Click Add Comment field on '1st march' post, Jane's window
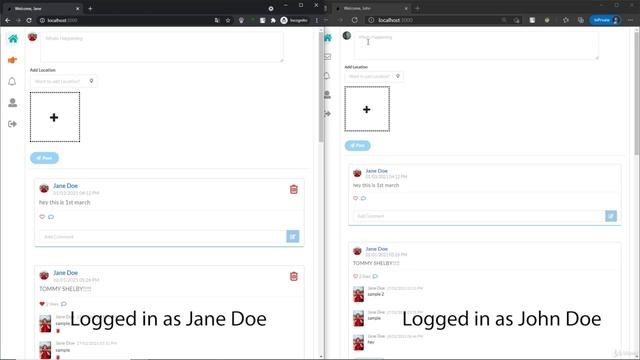 click(x=163, y=237)
